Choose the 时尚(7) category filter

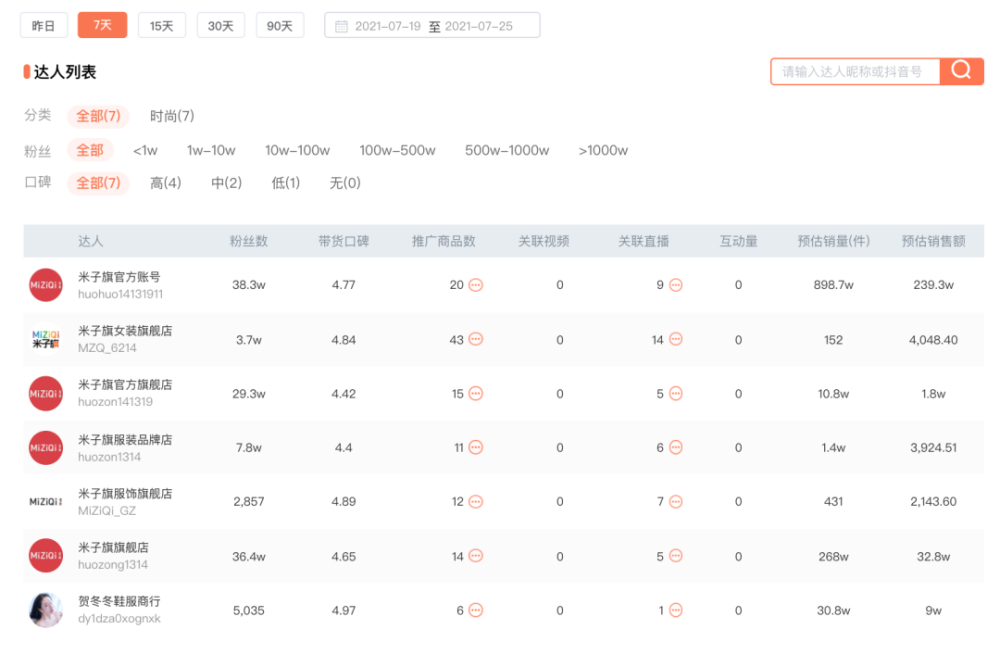tap(172, 116)
